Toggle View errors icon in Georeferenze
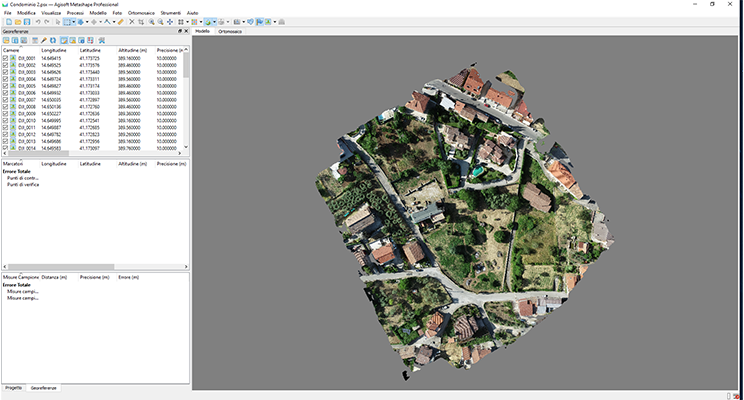The width and height of the screenshot is (744, 400). pyautogui.click(x=73, y=41)
